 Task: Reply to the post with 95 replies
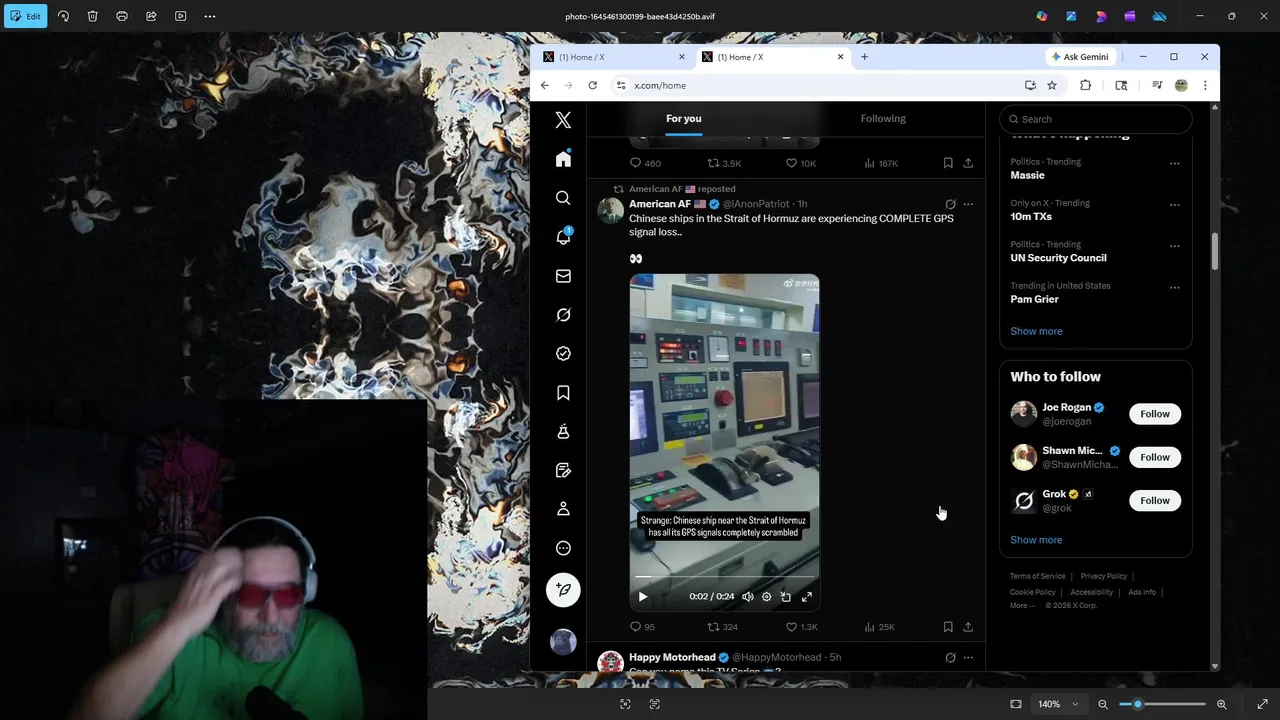[x=642, y=627]
